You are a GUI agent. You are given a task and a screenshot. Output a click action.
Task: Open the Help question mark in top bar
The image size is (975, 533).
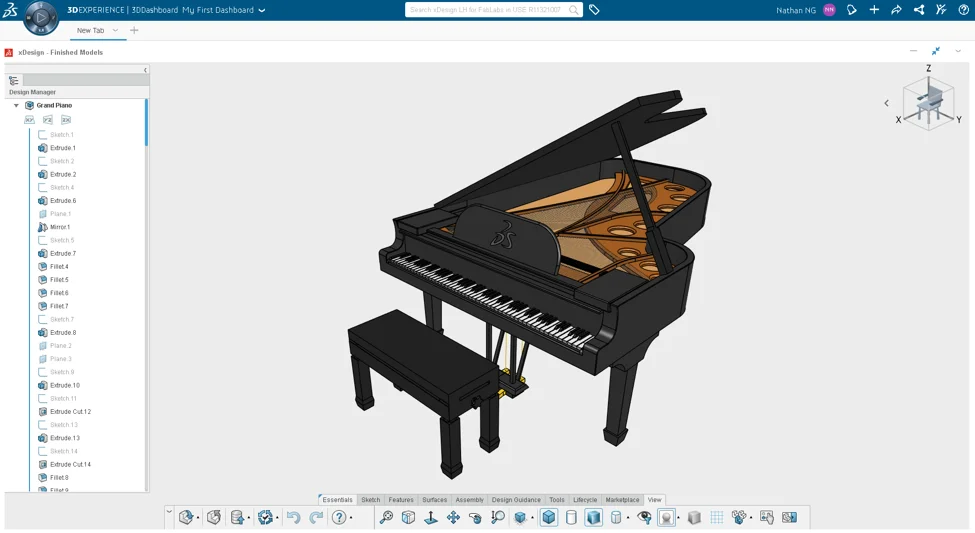click(x=963, y=10)
